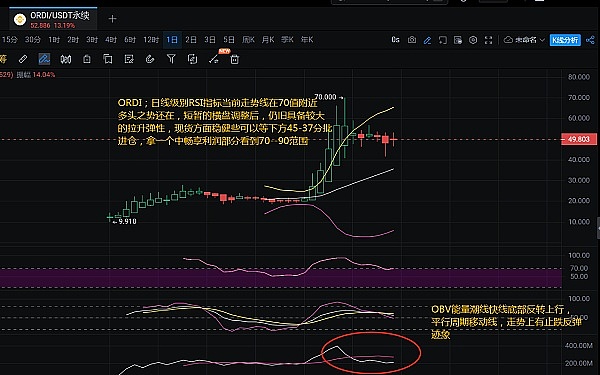
Task: Click the 70.000 high price marker
Action: point(325,97)
